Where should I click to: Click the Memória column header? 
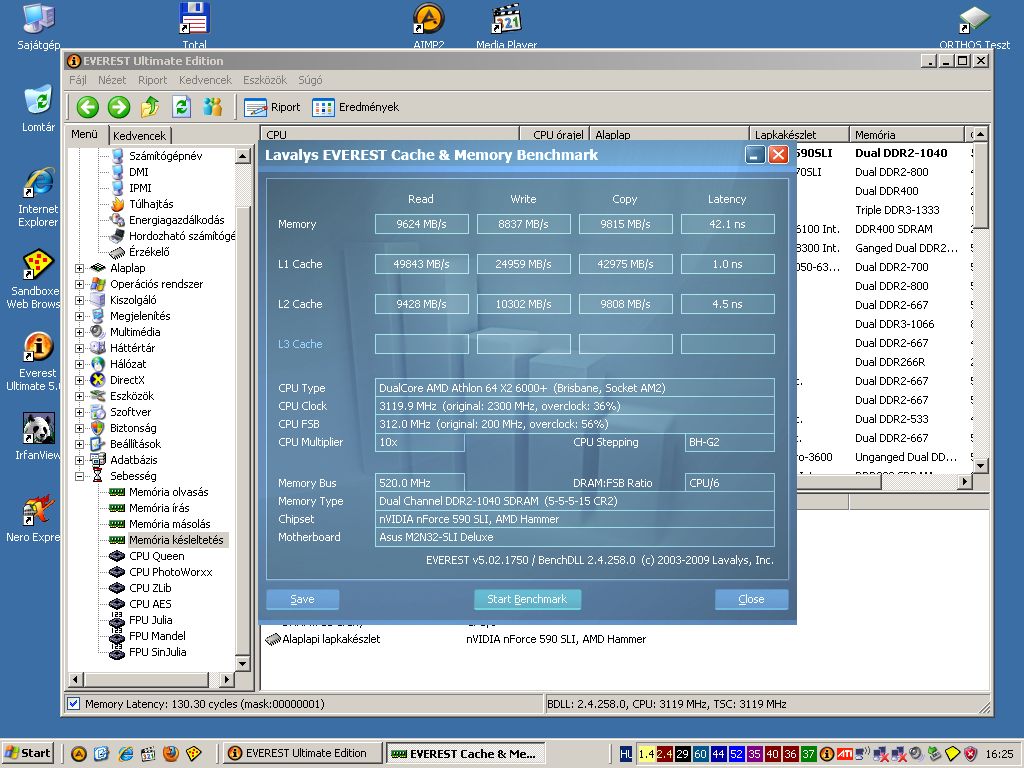pyautogui.click(x=906, y=135)
